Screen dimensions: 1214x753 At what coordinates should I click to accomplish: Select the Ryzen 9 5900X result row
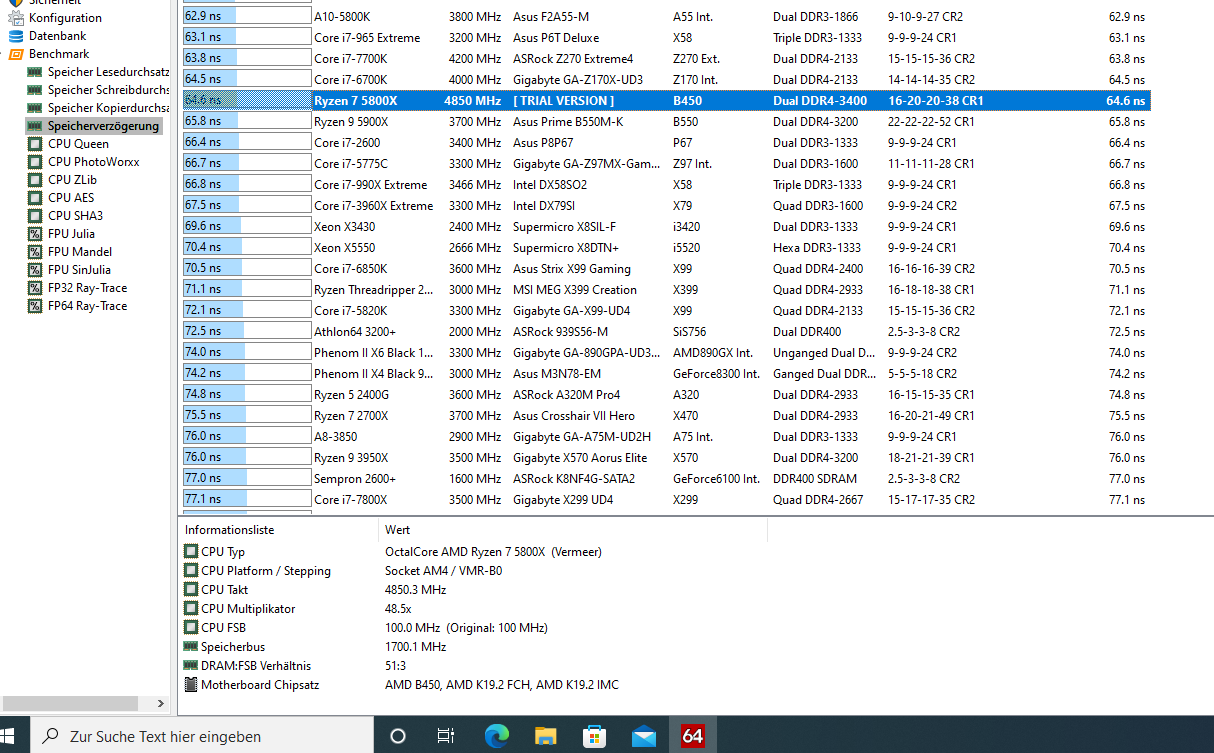[666, 122]
